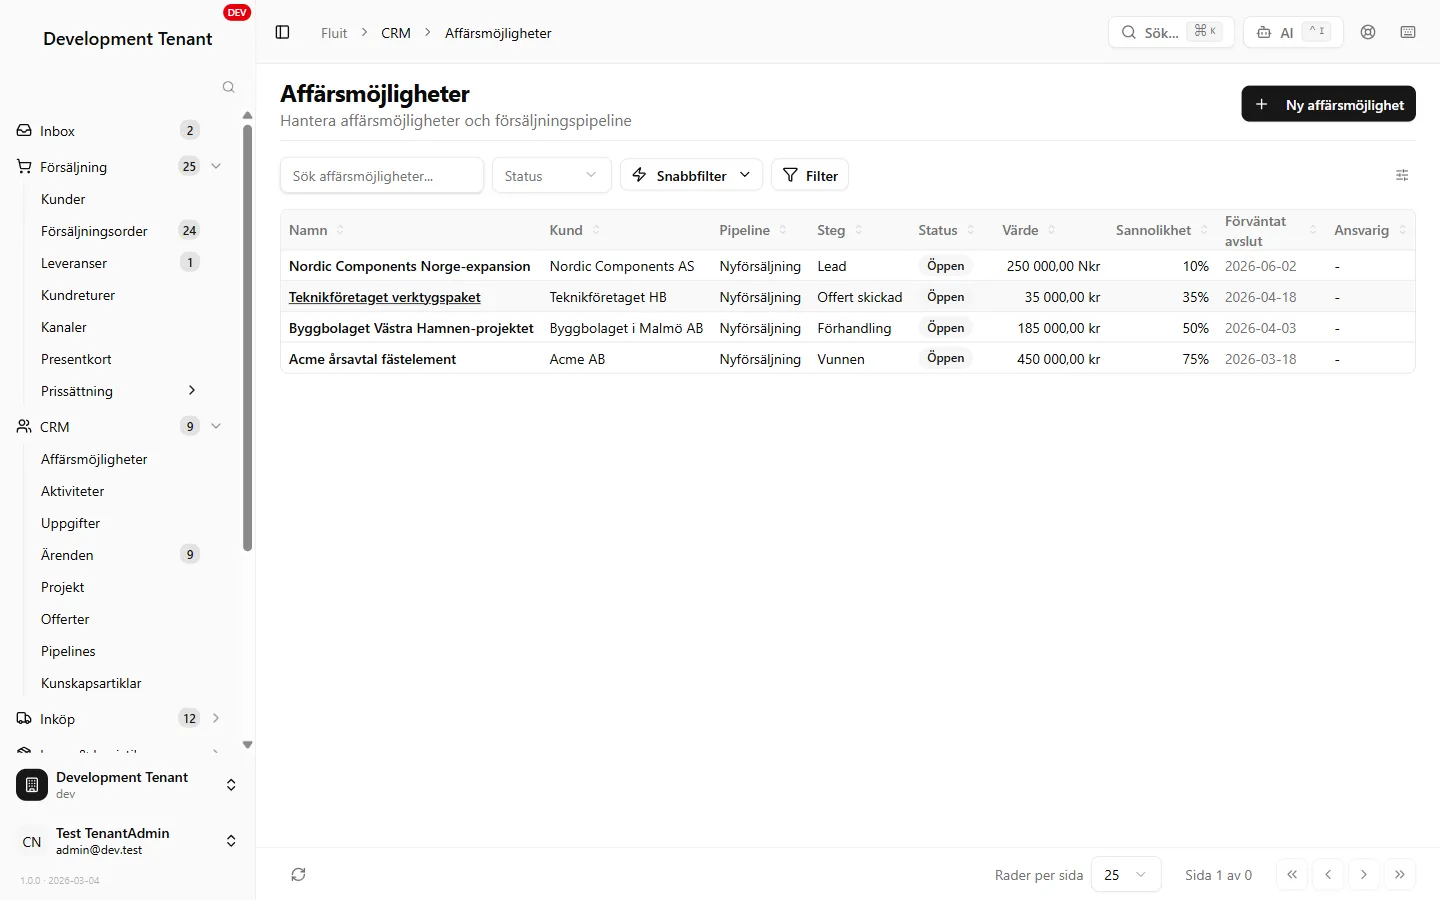Go to last page
Screen dimensions: 1440x900
coord(1400,875)
